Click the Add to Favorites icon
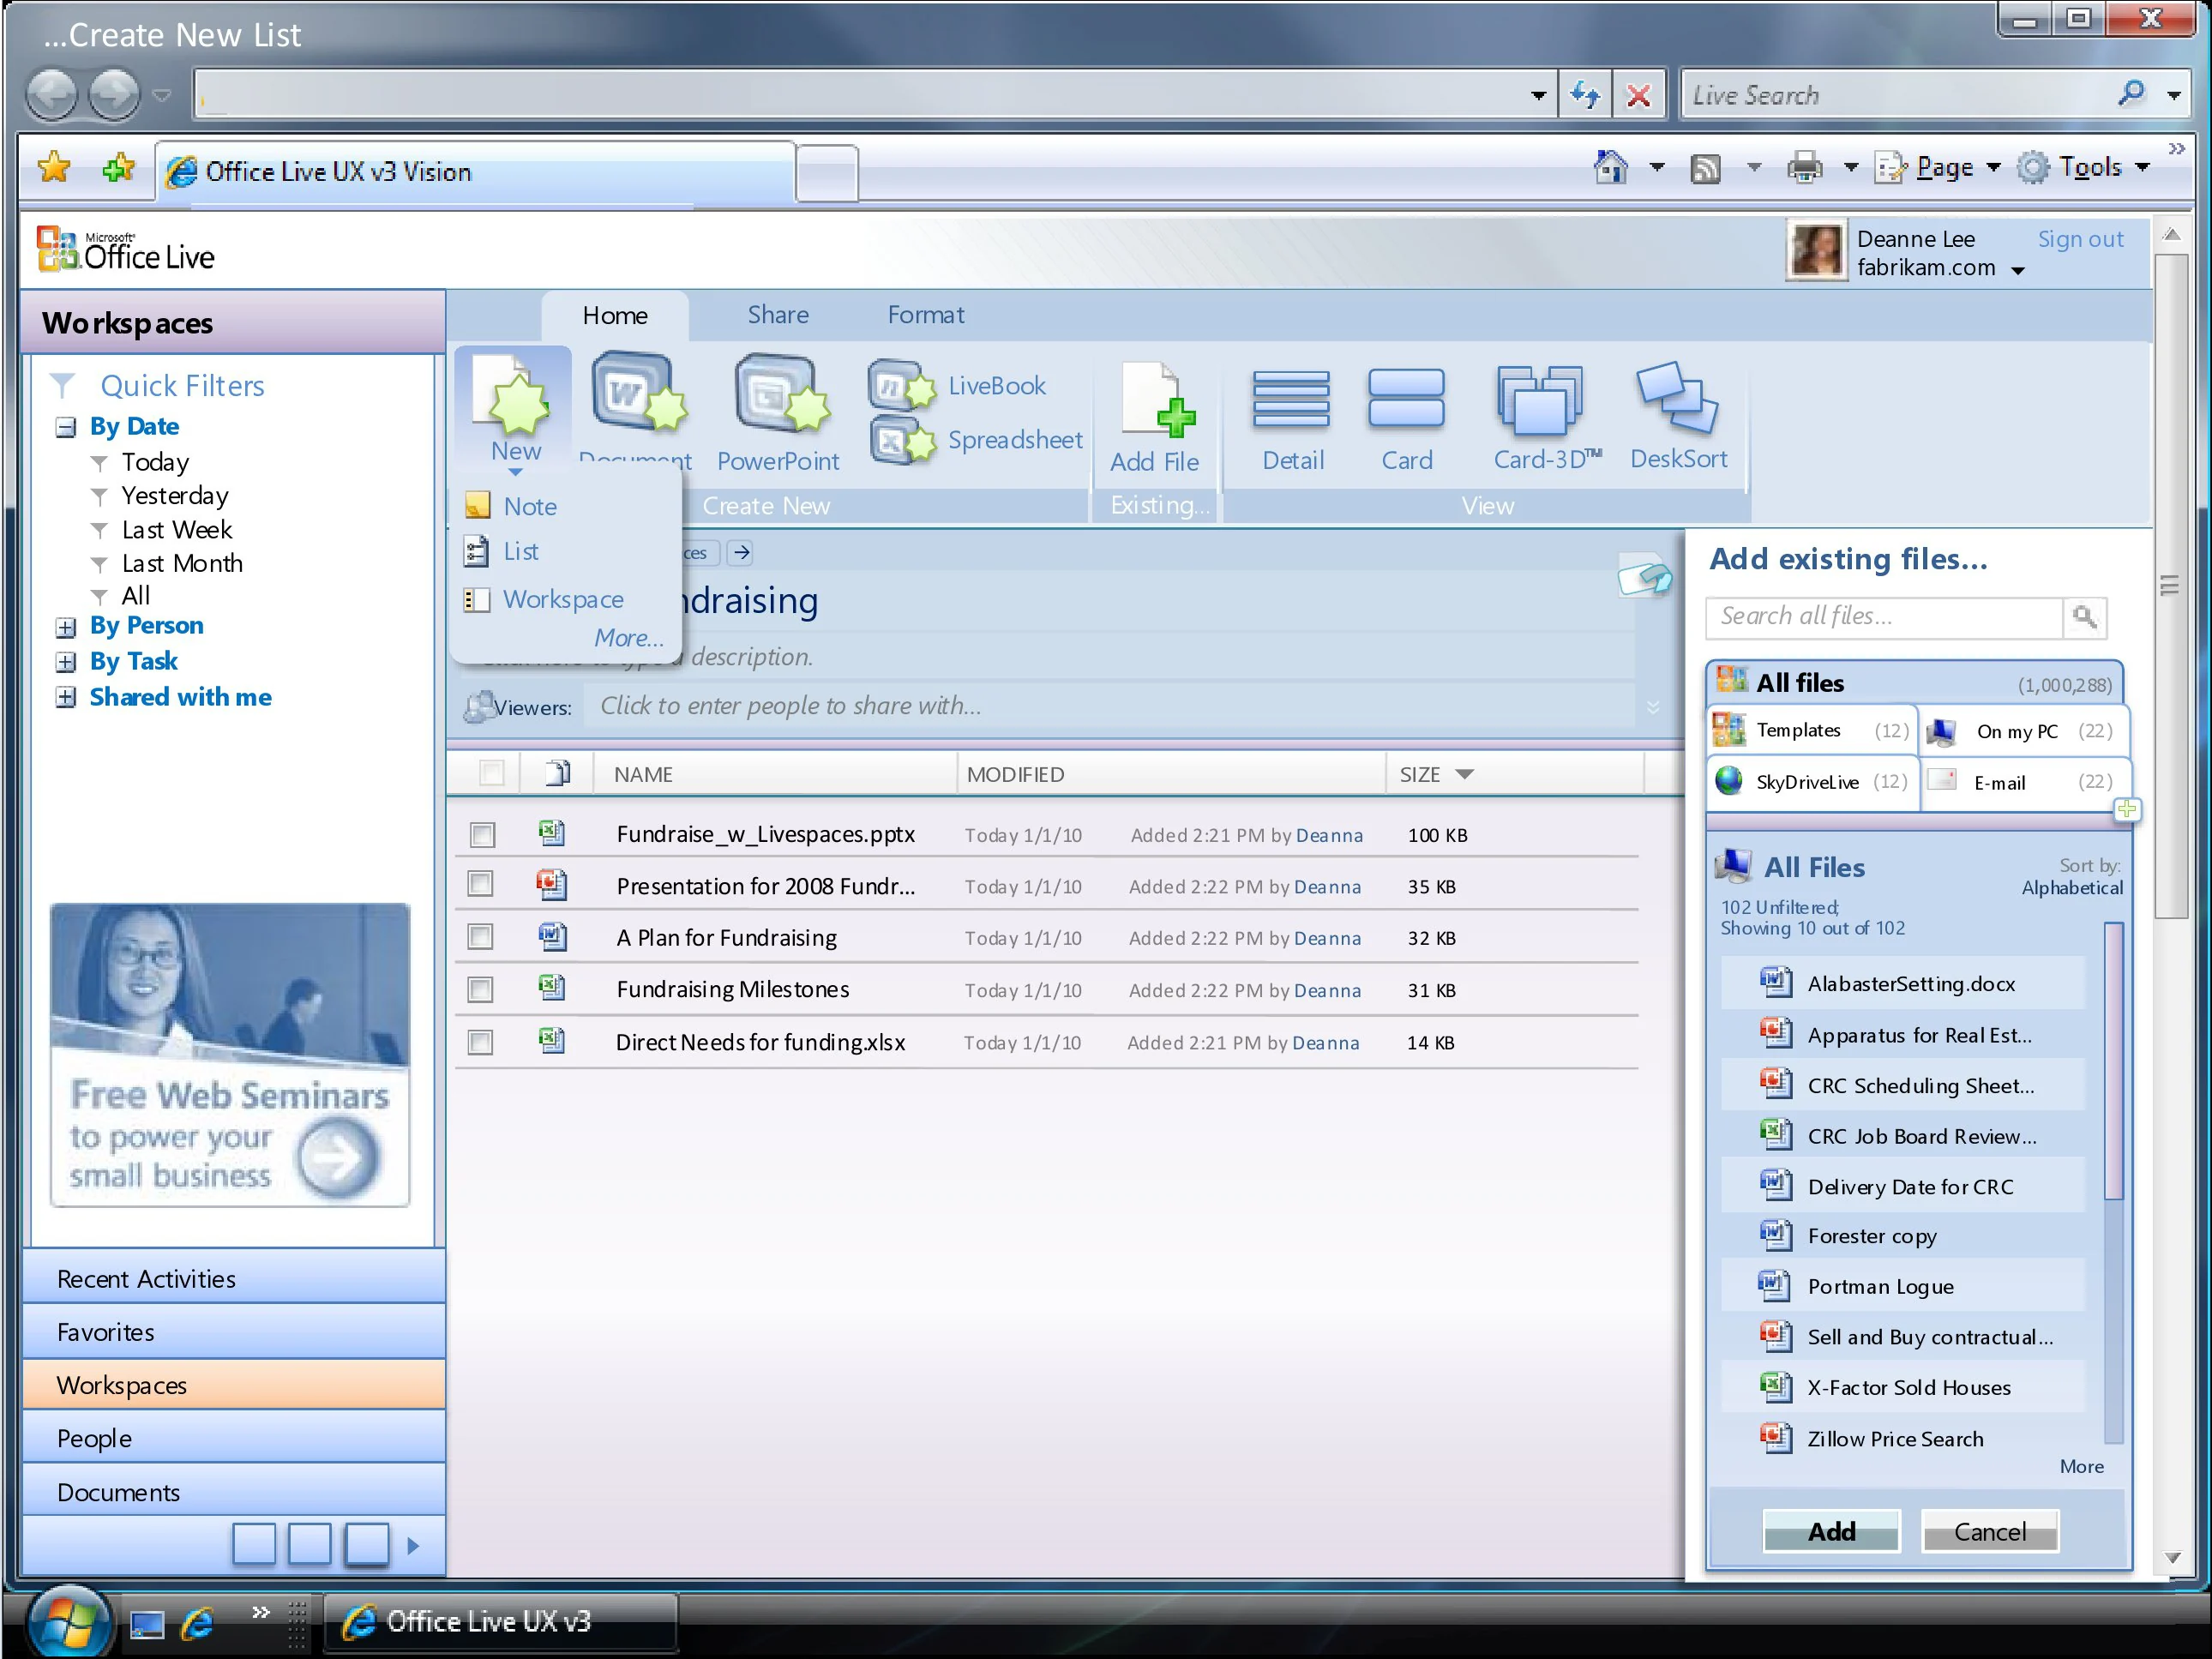 coord(118,168)
